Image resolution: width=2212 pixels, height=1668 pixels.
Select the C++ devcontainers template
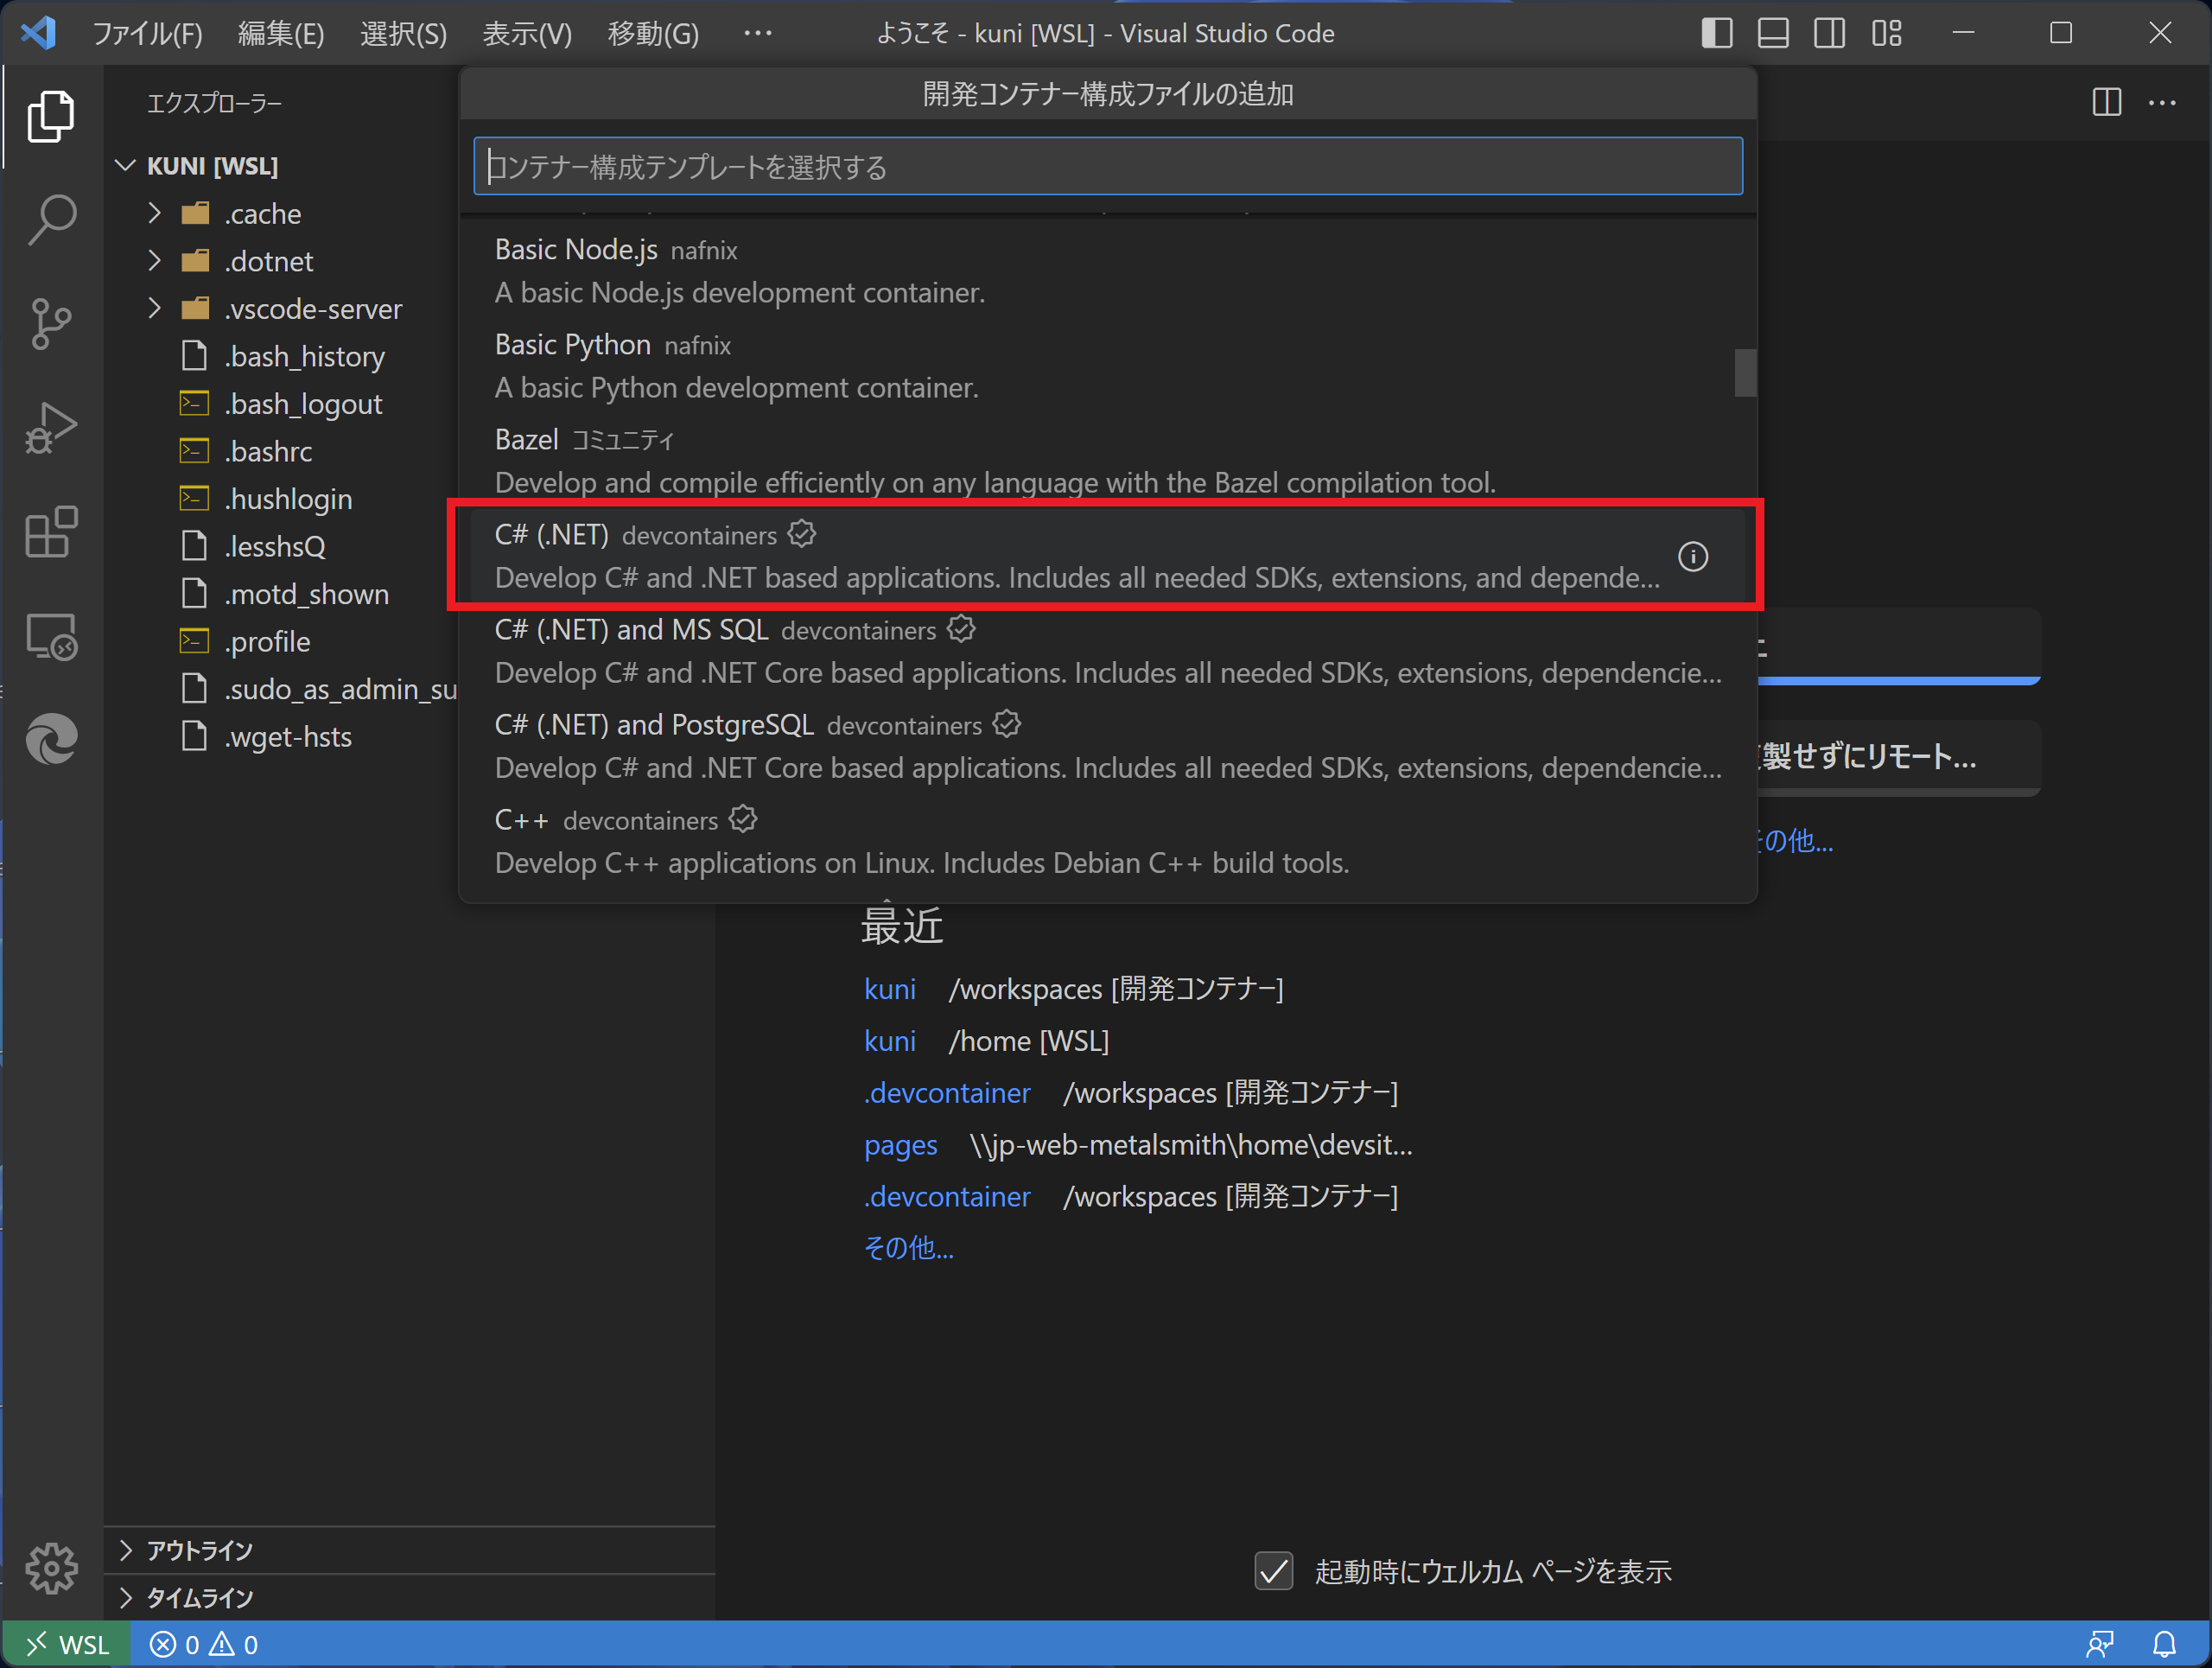(x=1107, y=841)
